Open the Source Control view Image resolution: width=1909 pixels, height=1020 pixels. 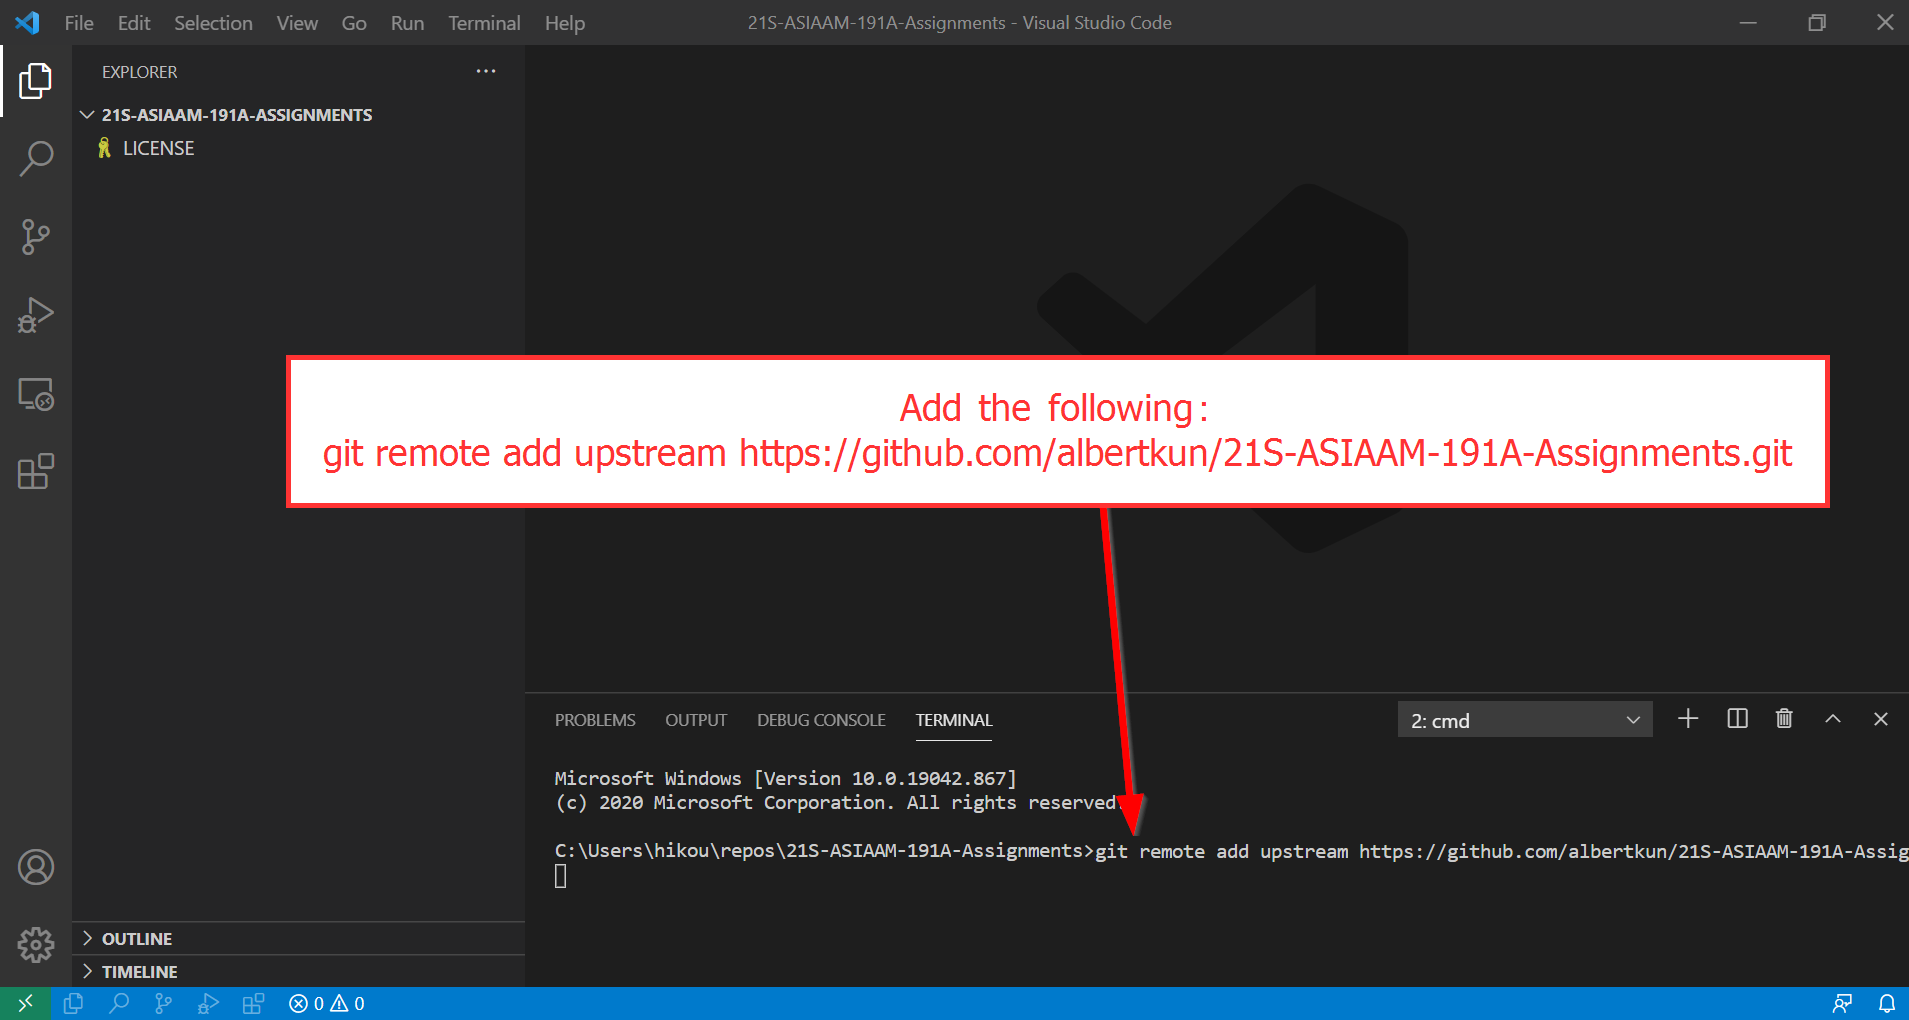pyautogui.click(x=36, y=237)
